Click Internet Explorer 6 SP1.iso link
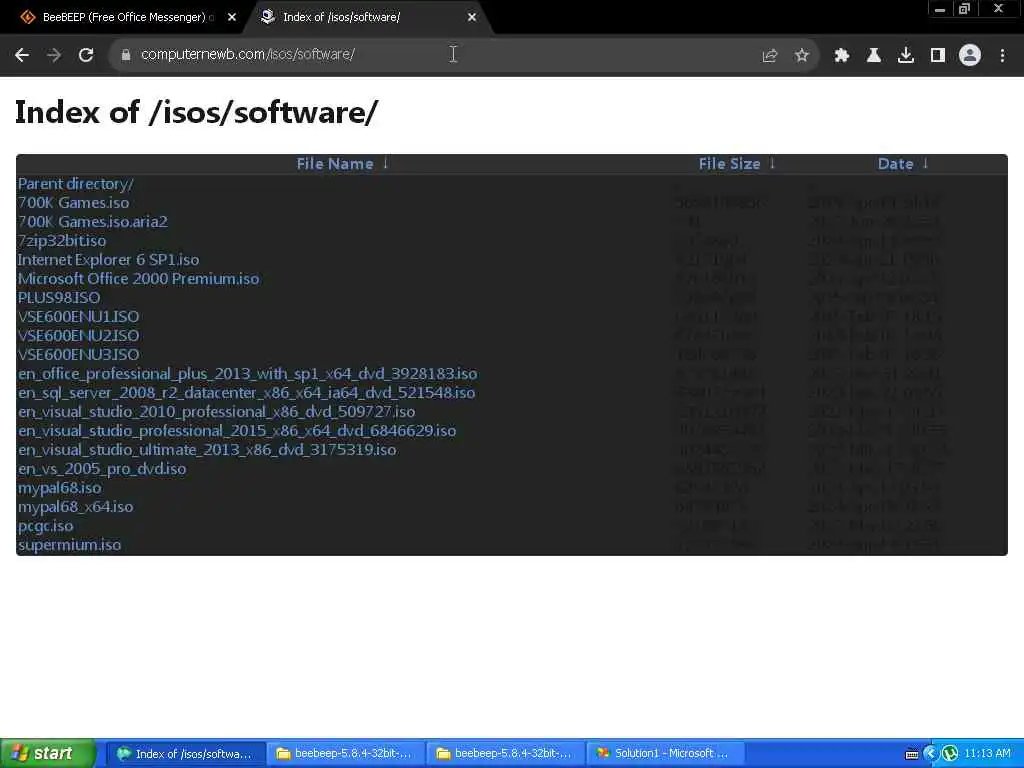 click(108, 260)
